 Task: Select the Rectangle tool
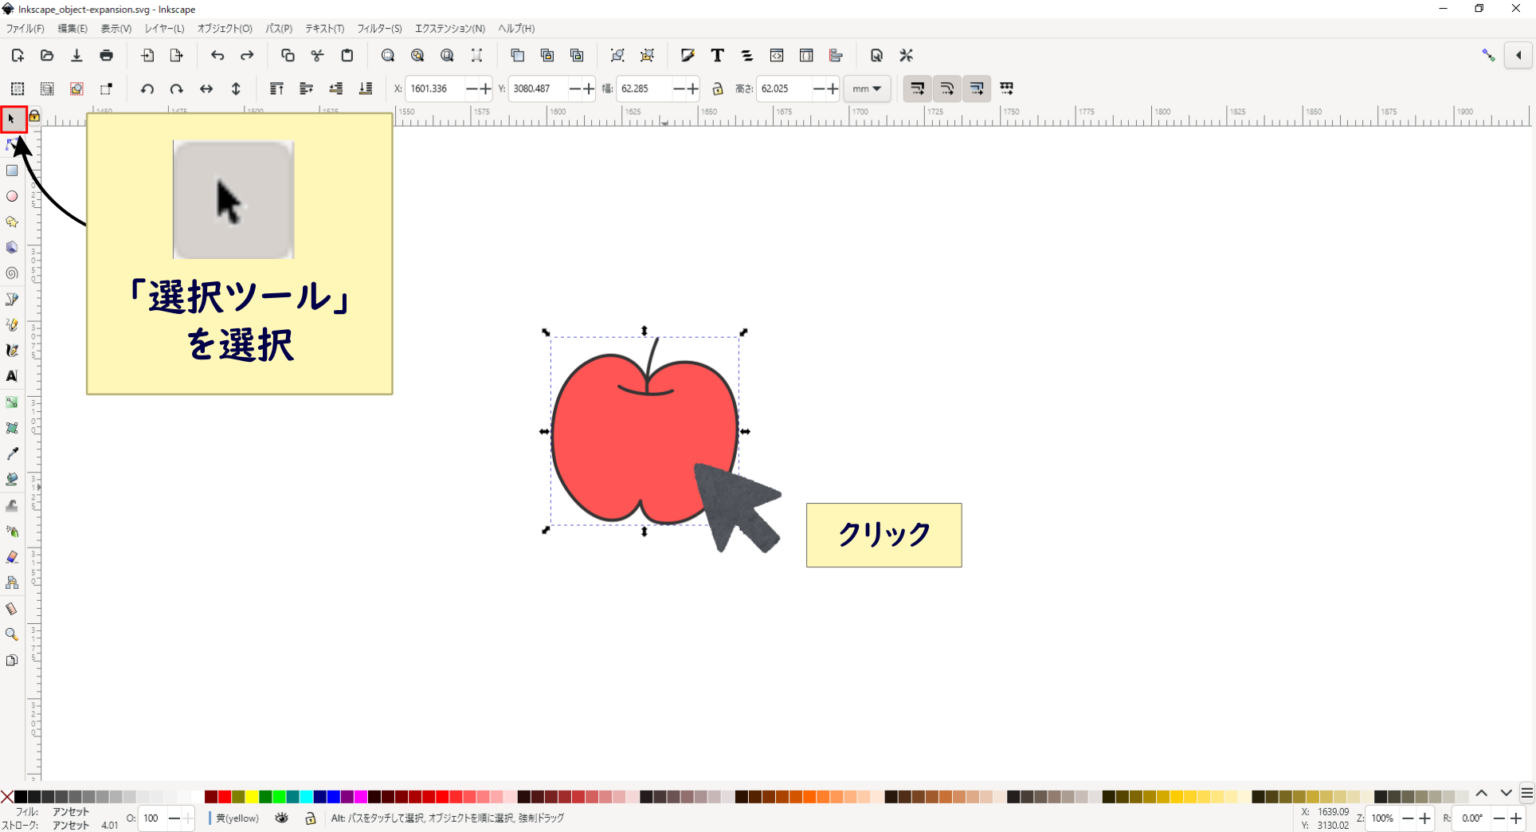point(12,170)
